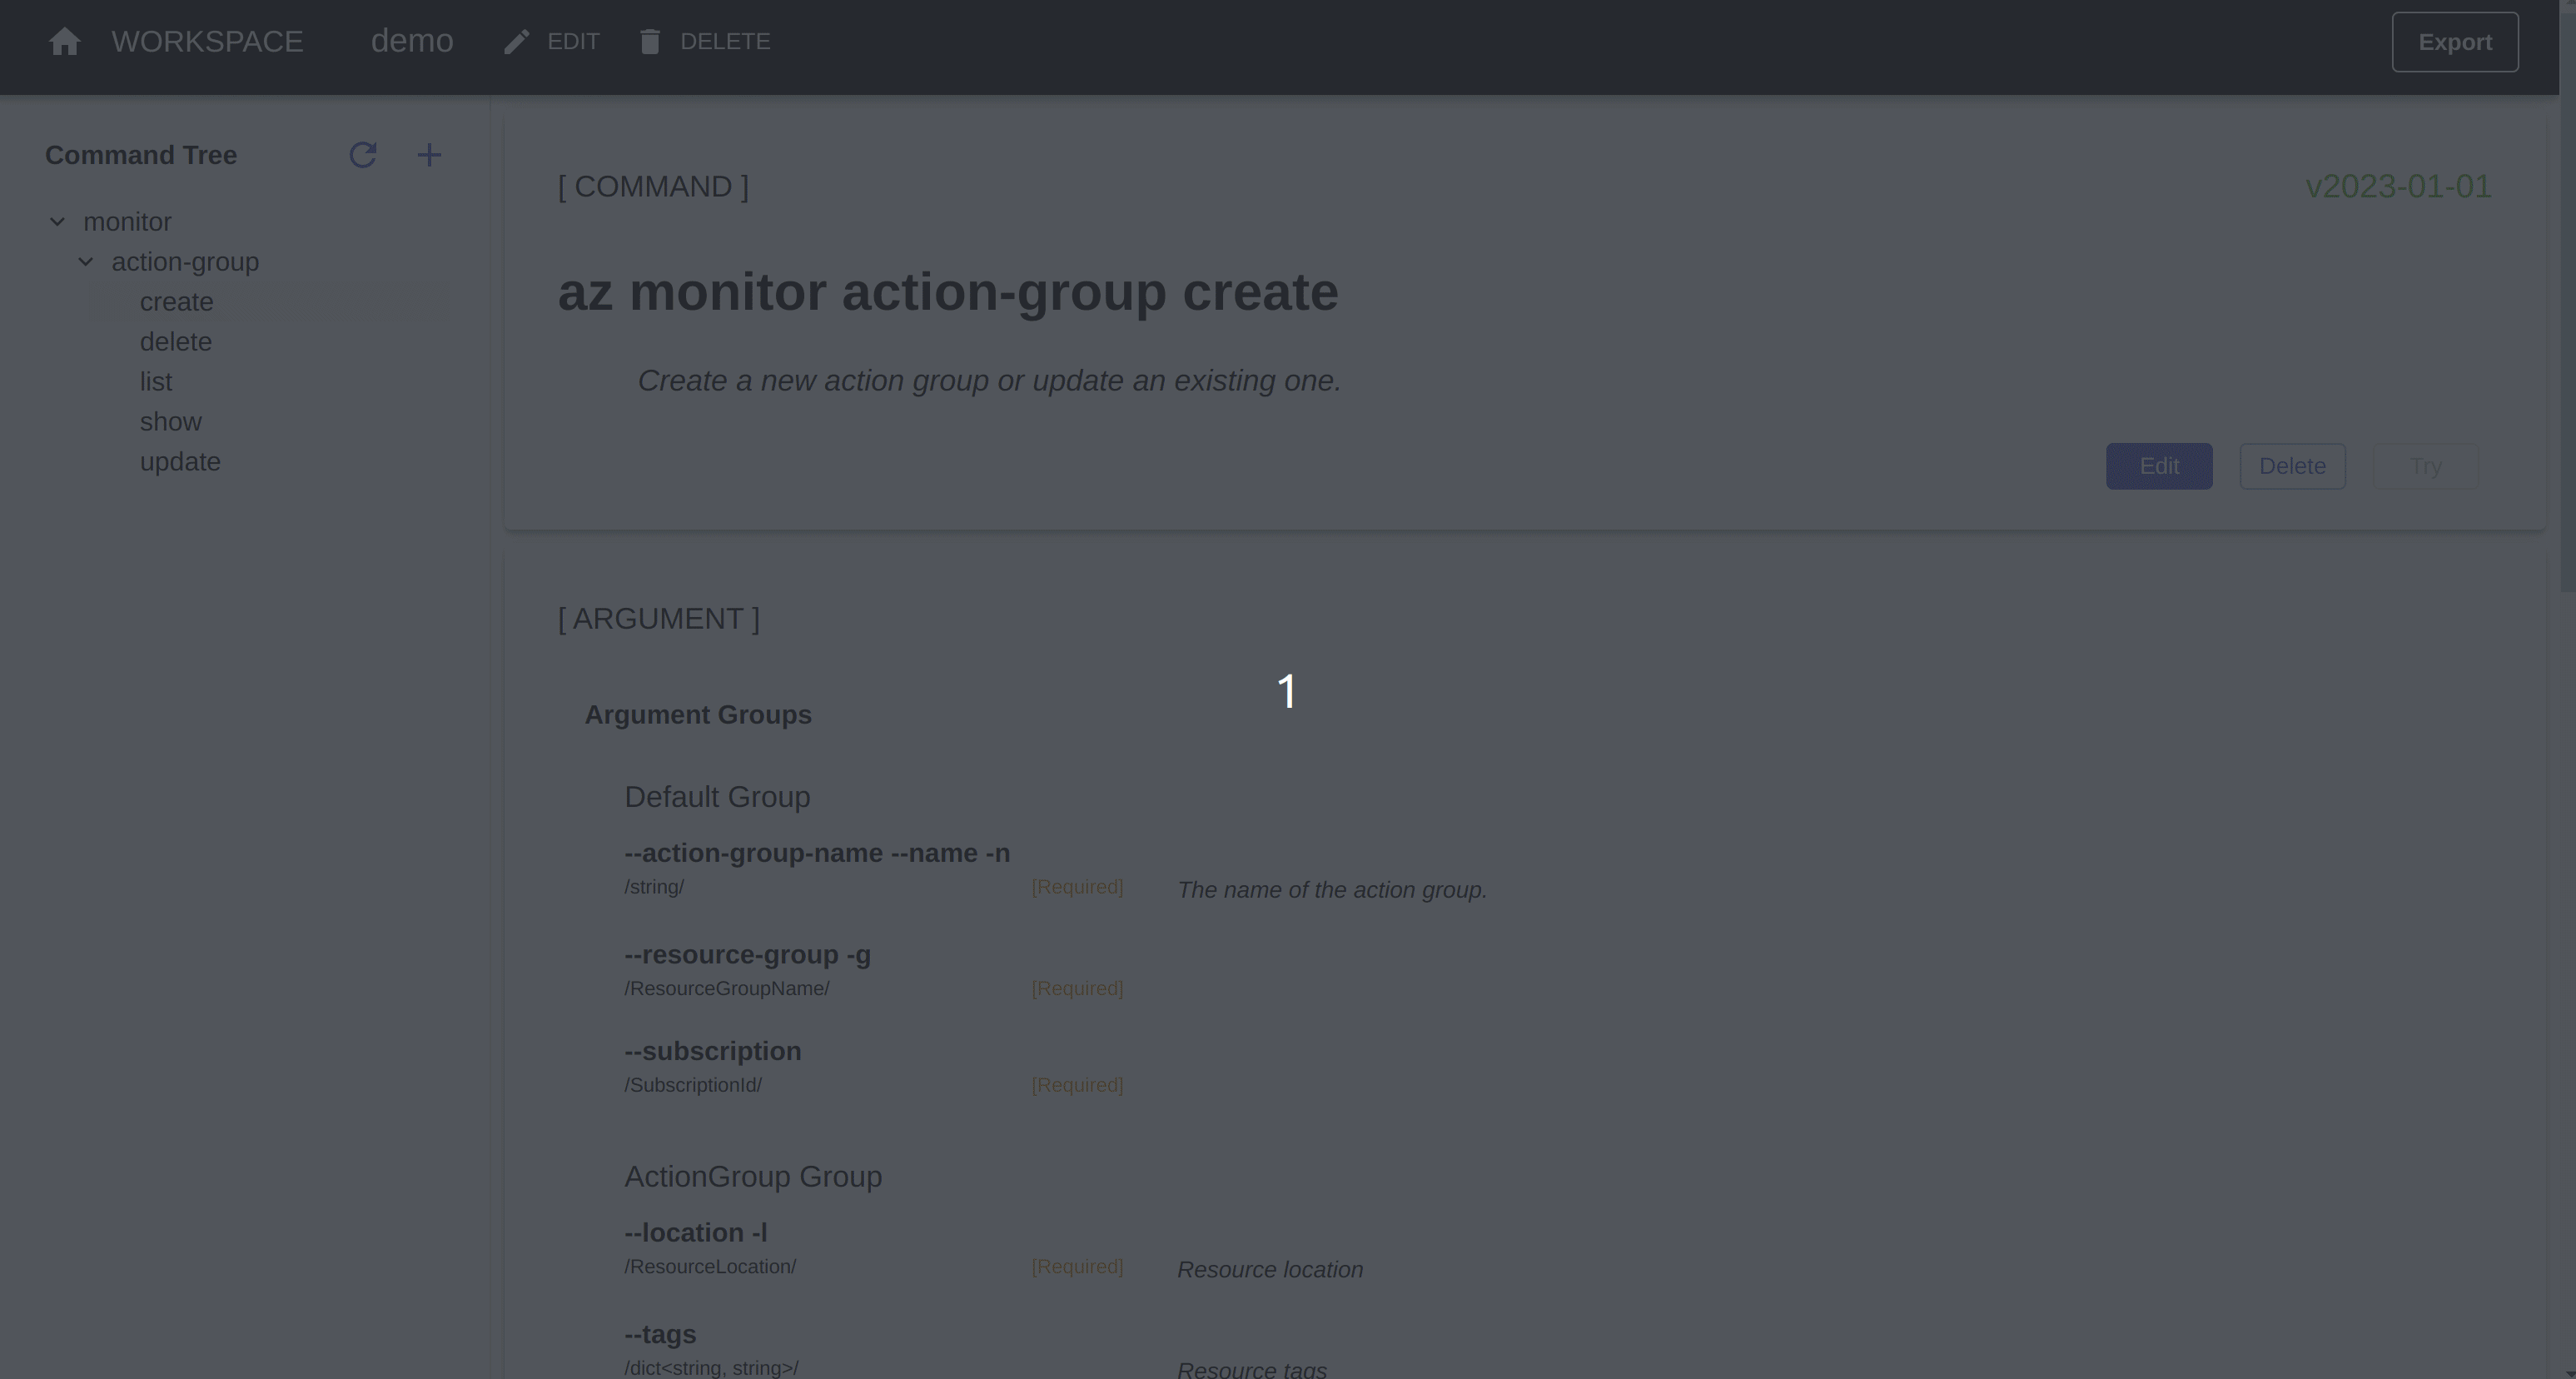This screenshot has width=2576, height=1379.
Task: Click the trash DELETE icon in header
Action: click(x=650, y=42)
